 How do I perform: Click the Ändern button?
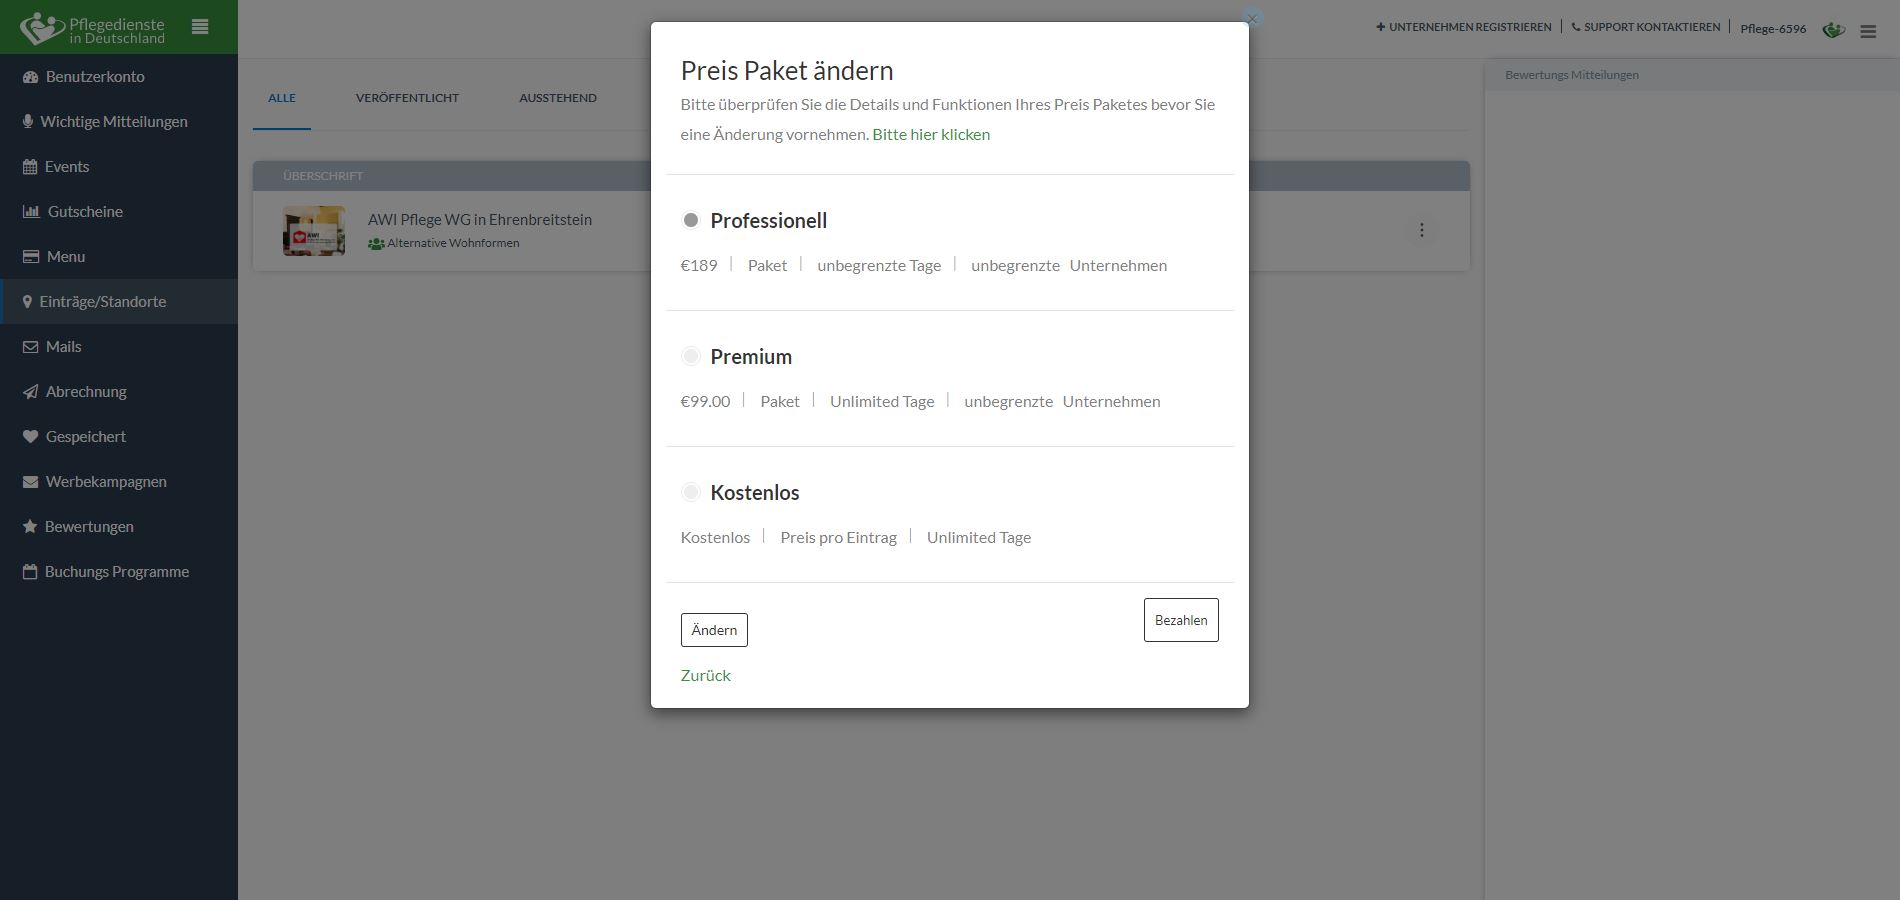(714, 630)
